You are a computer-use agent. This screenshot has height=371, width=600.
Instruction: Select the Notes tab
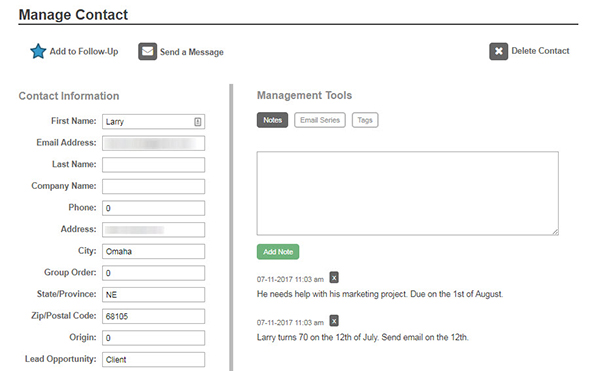(x=272, y=120)
